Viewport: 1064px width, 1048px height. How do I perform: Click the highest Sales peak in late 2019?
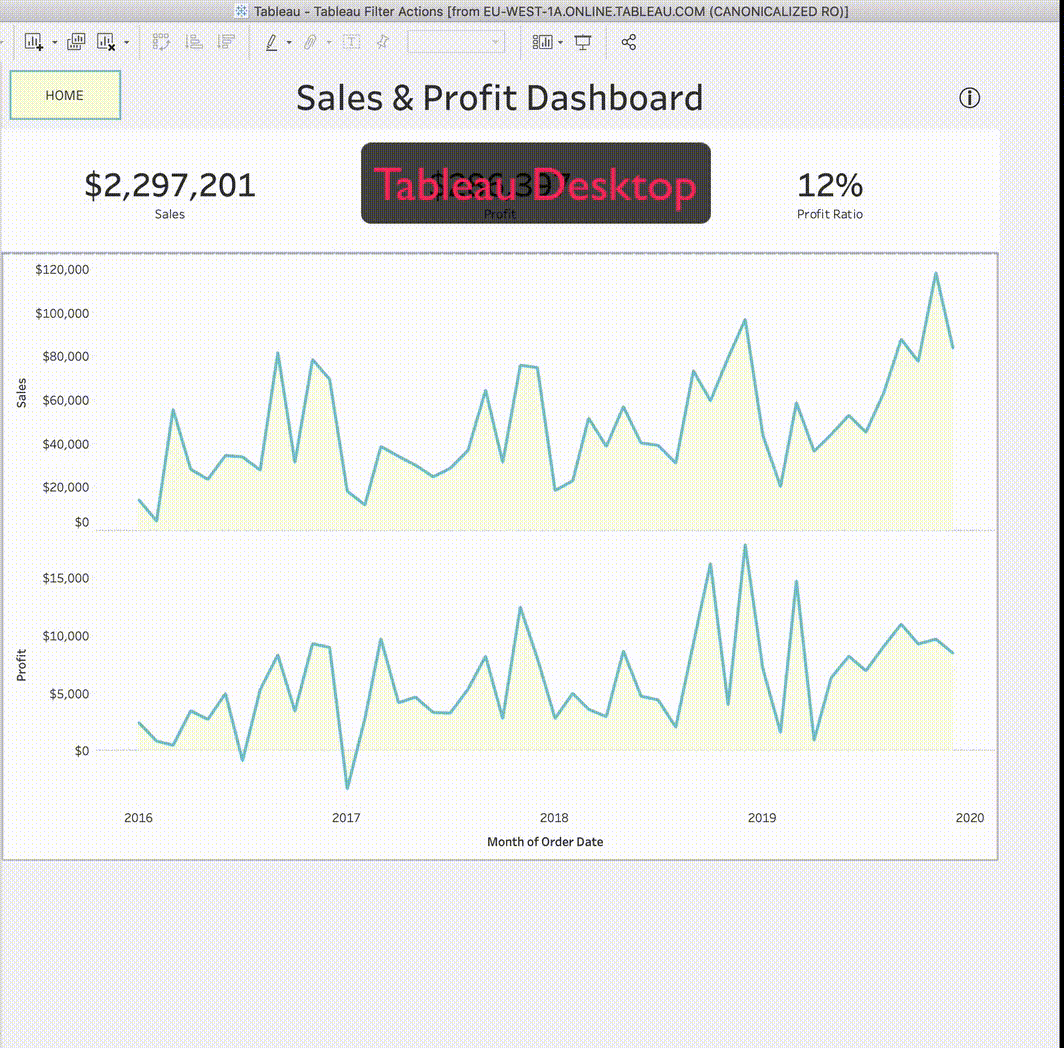tap(936, 274)
